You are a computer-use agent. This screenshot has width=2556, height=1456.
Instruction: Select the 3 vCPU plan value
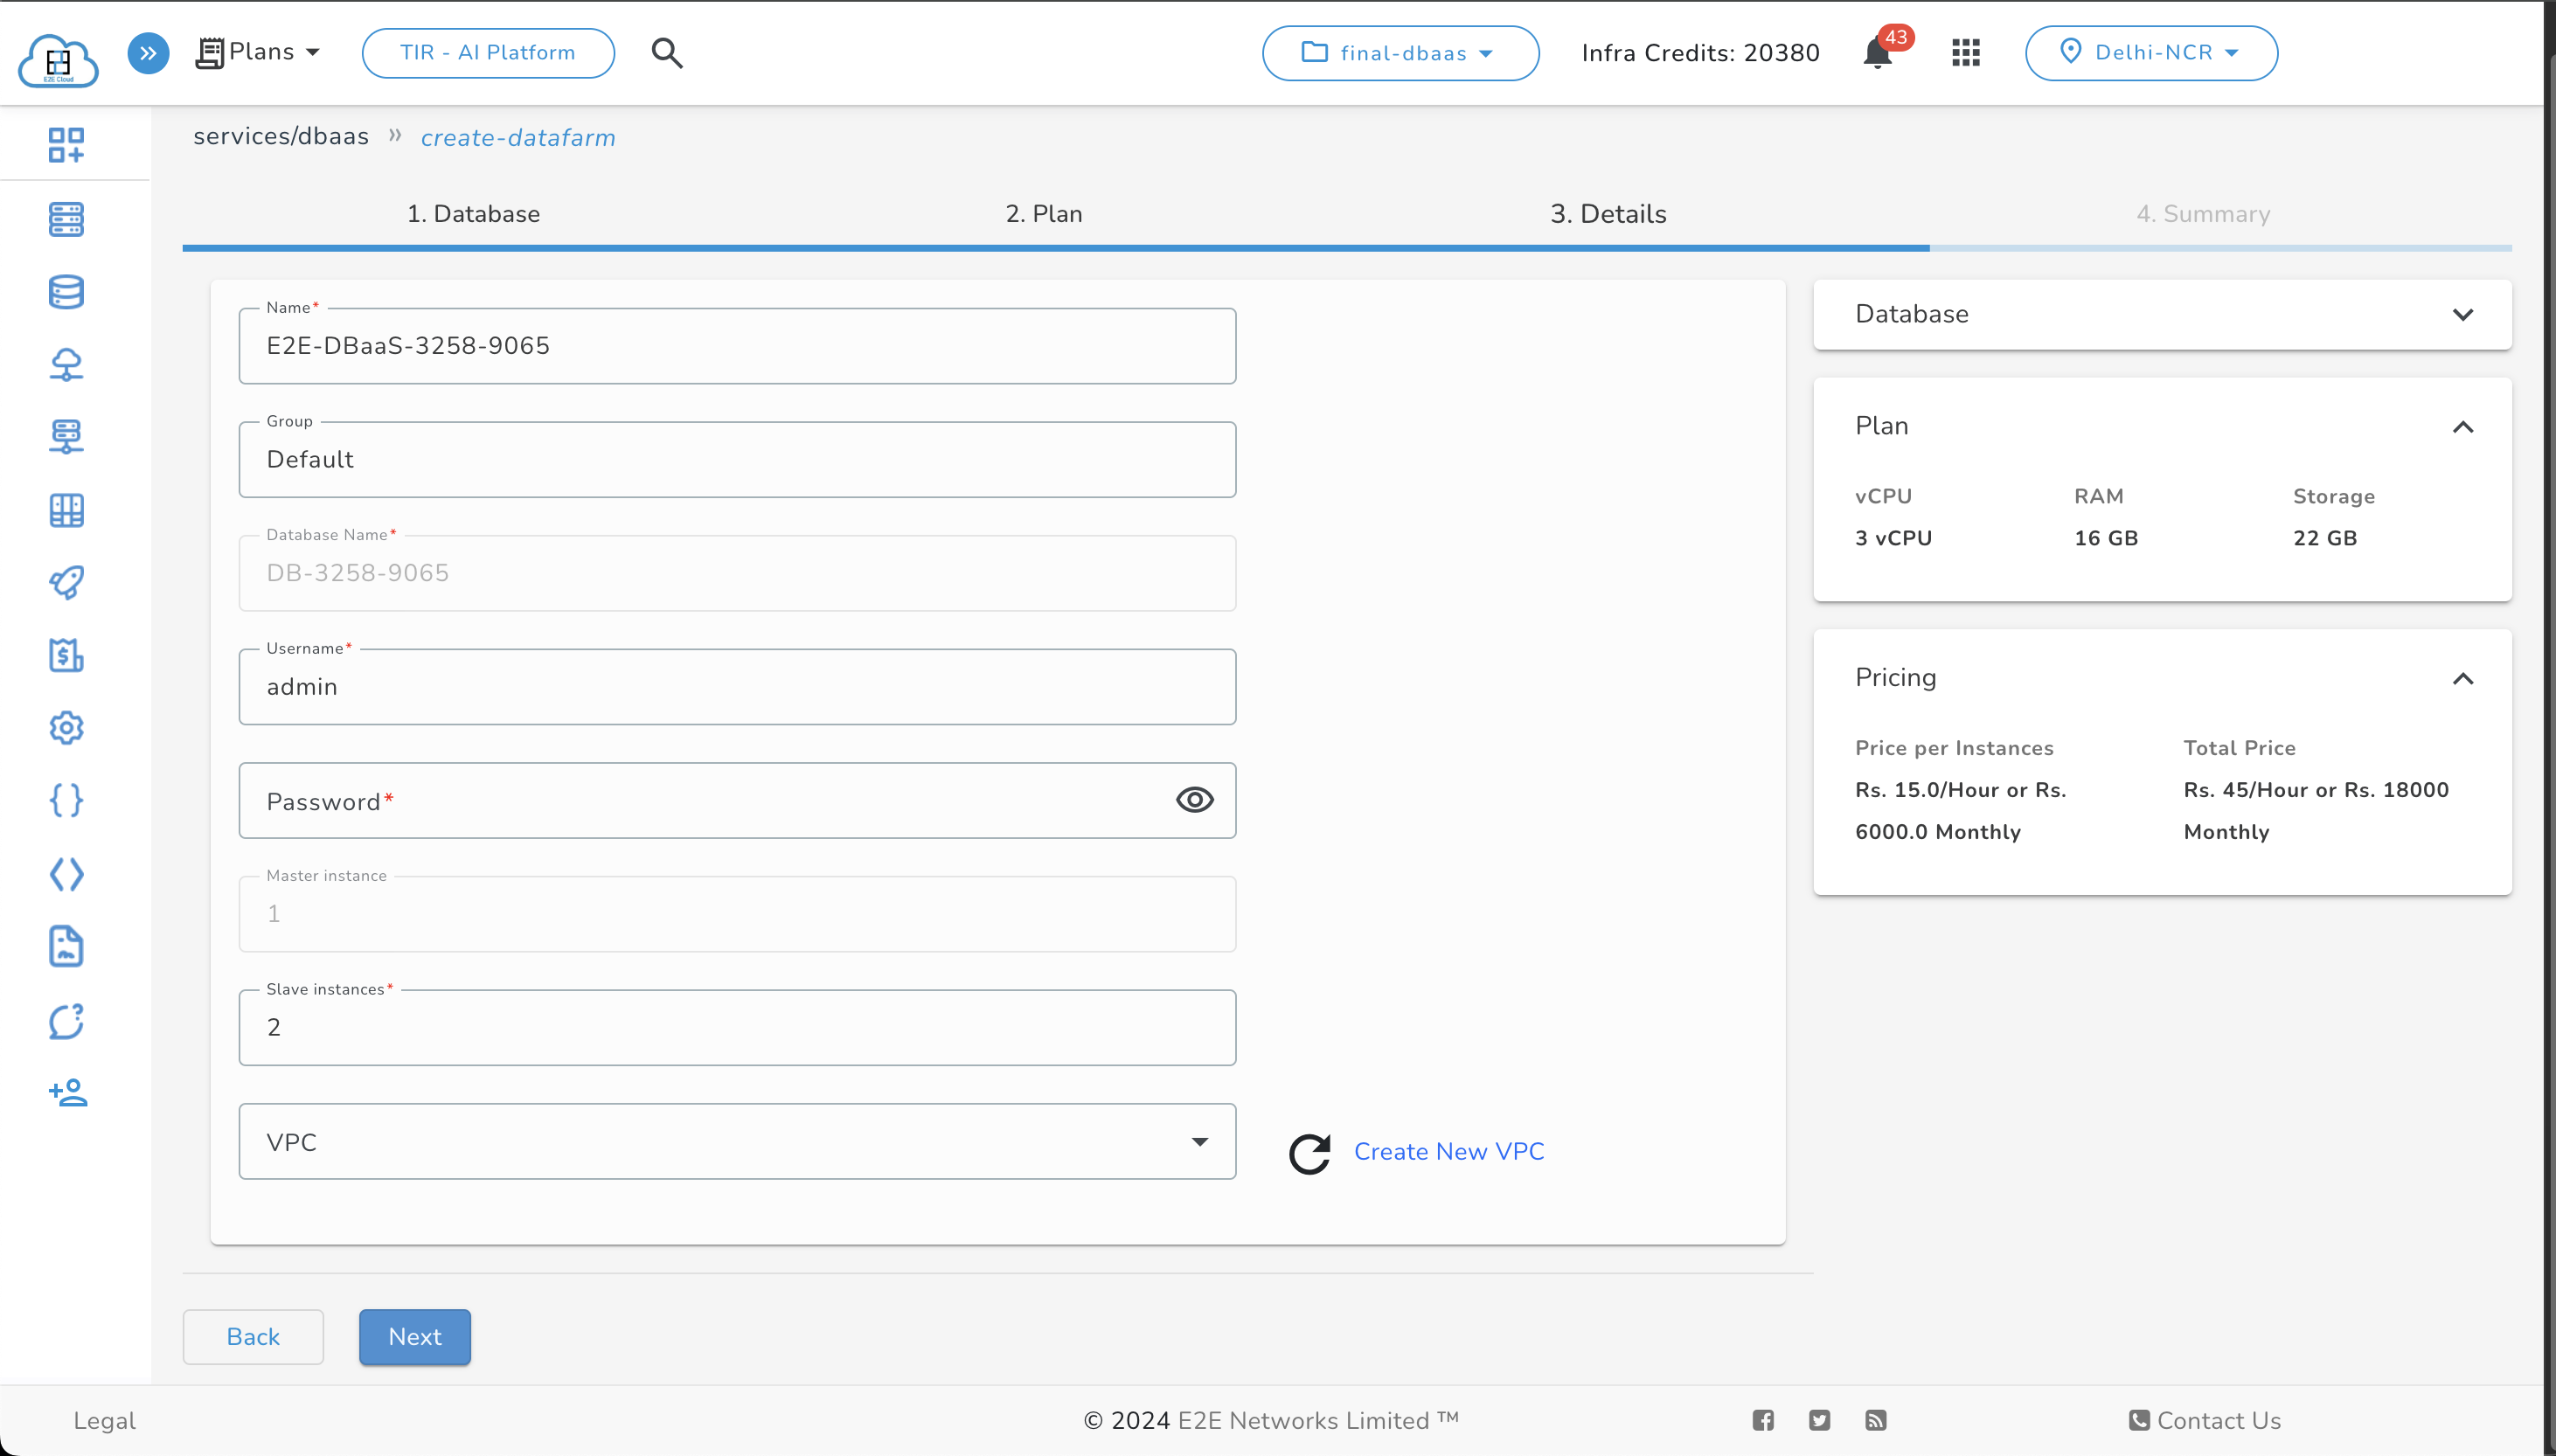click(x=1893, y=538)
